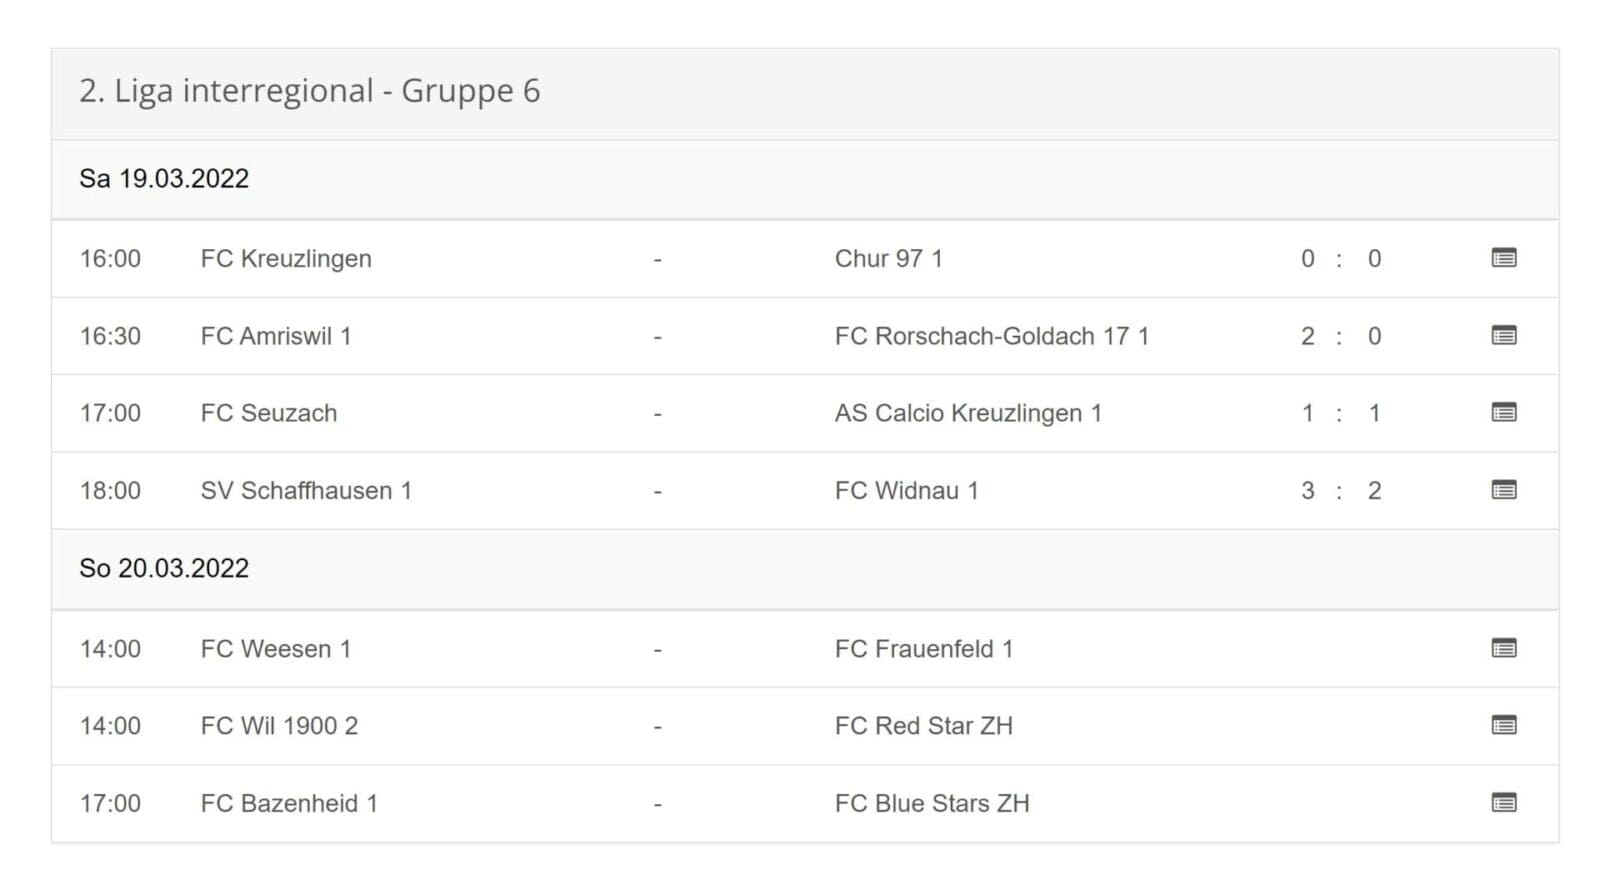Open match details icon for FC Amriswil game
1600x885 pixels.
click(1503, 336)
